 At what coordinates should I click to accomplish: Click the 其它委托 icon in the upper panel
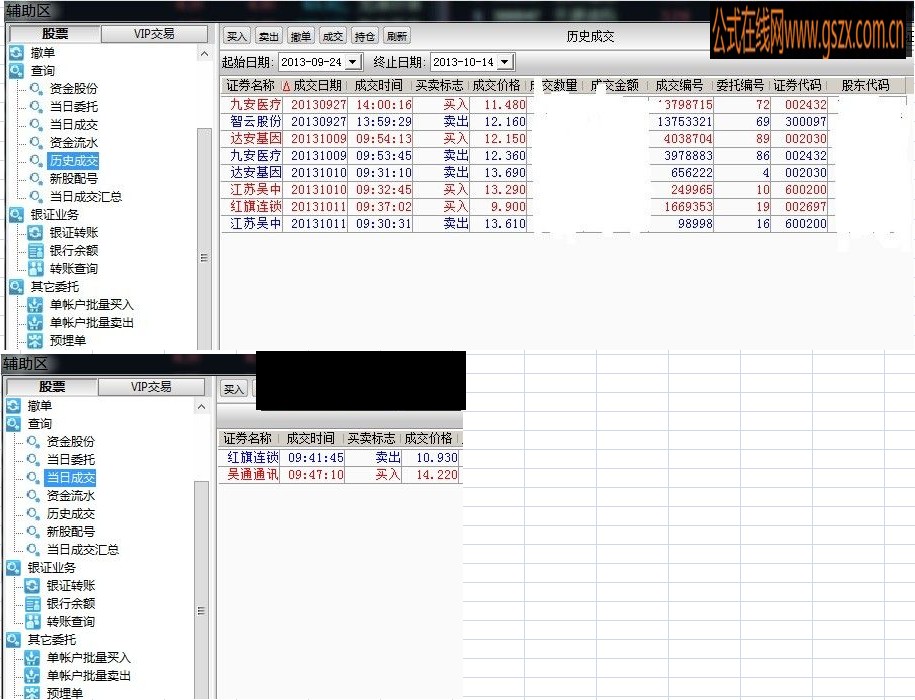tap(16, 286)
